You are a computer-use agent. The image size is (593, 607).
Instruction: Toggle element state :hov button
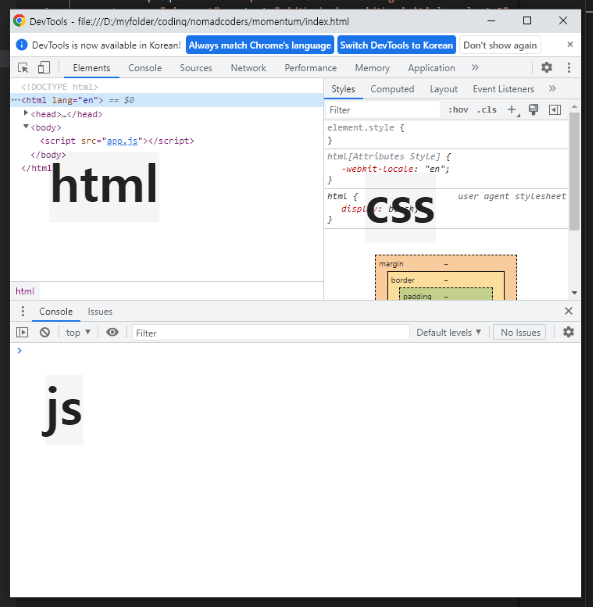coord(458,110)
